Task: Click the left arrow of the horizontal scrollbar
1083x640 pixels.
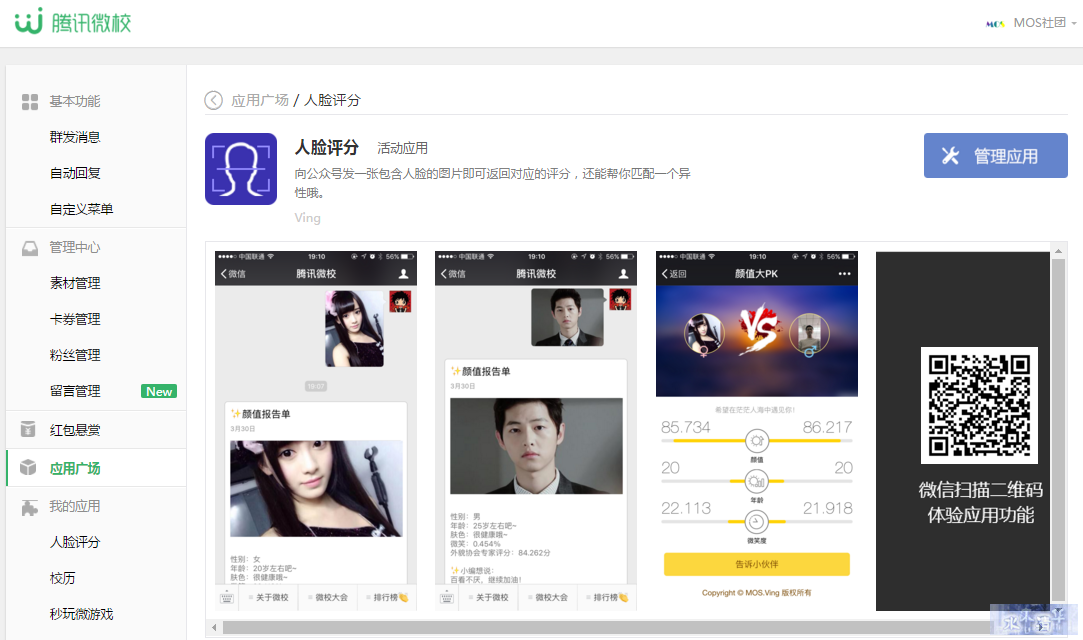Action: click(214, 628)
